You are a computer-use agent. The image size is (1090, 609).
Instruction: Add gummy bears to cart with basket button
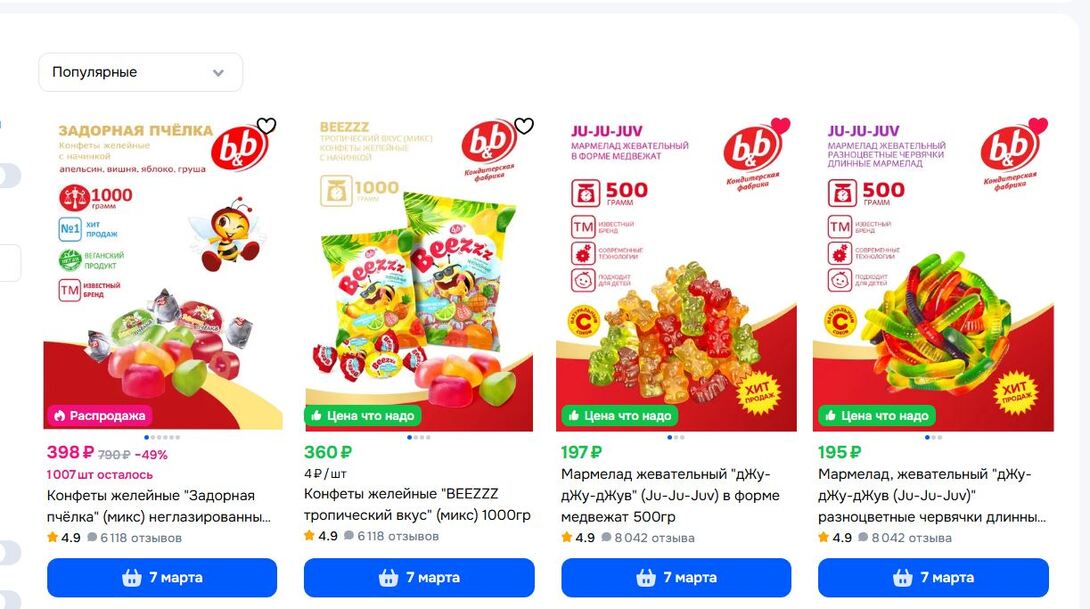pos(676,578)
